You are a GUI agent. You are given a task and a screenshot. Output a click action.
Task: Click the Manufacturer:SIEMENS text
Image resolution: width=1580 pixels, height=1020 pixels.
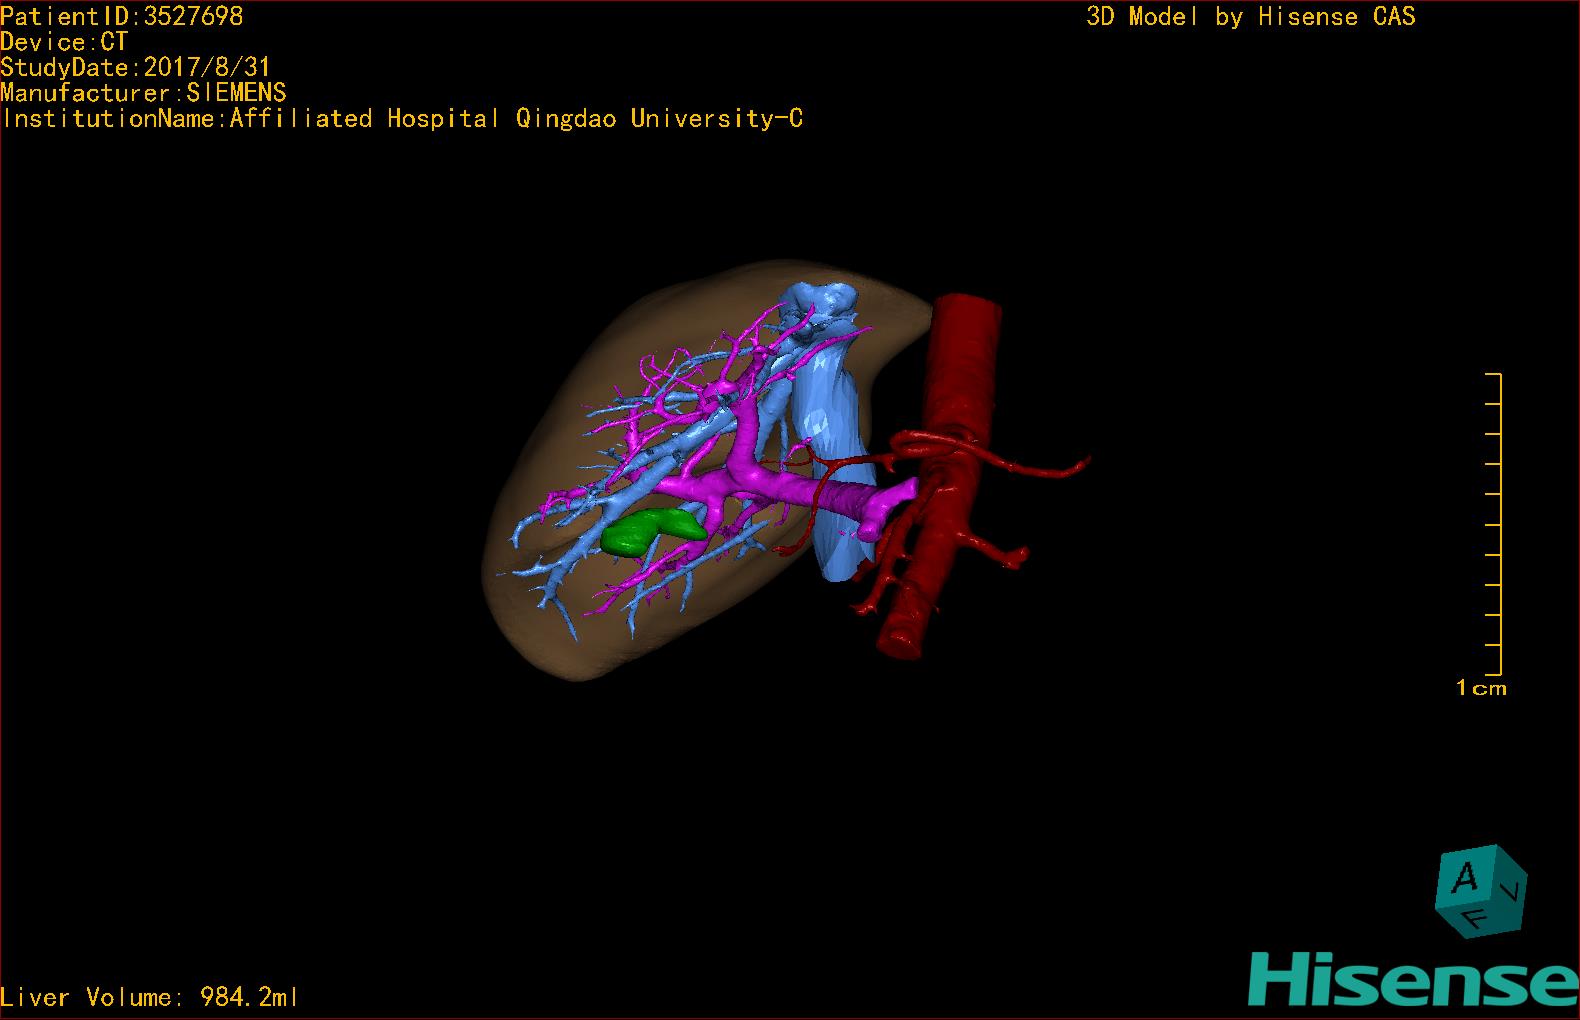[143, 93]
